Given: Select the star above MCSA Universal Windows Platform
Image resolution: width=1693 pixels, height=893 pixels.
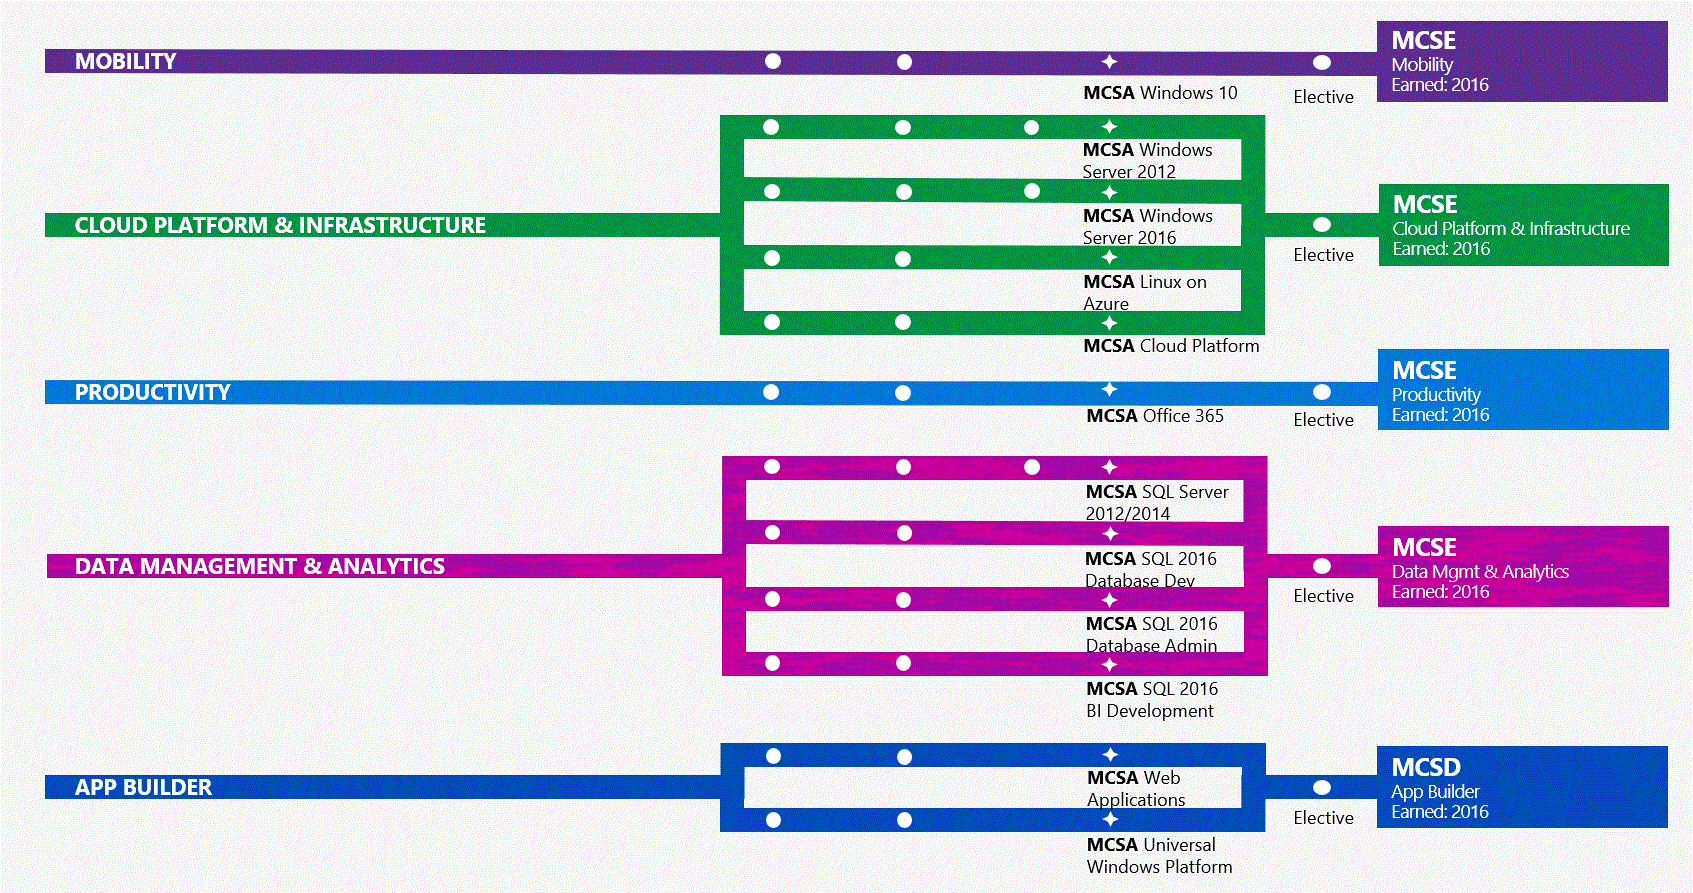Looking at the screenshot, I should tap(1110, 820).
